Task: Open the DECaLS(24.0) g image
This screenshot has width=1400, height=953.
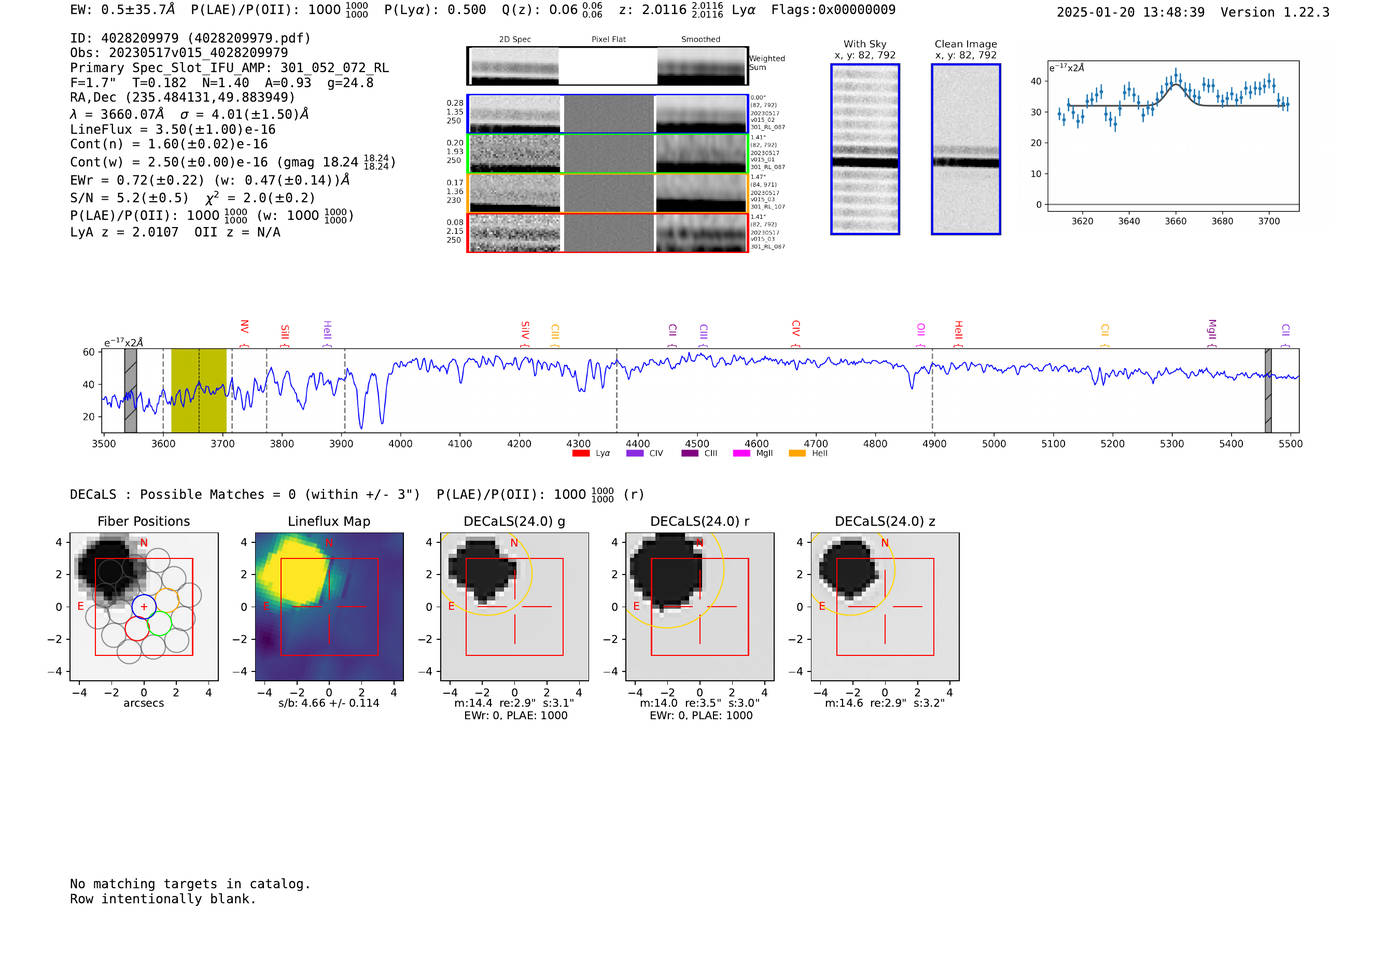Action: tap(514, 607)
